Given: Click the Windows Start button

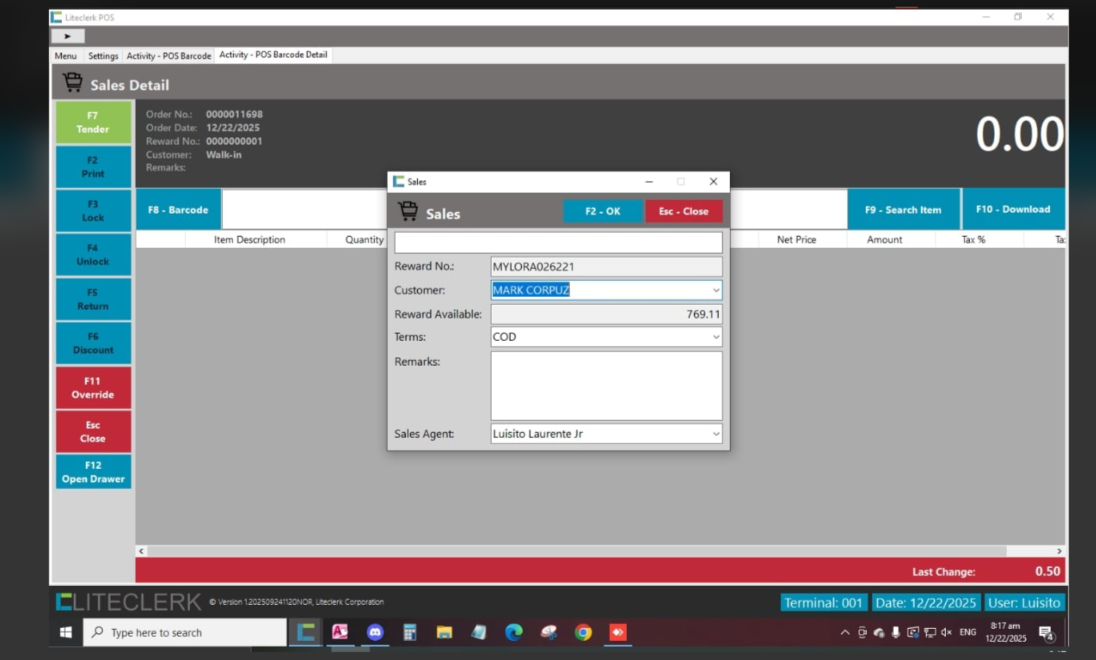Looking at the screenshot, I should pos(66,632).
